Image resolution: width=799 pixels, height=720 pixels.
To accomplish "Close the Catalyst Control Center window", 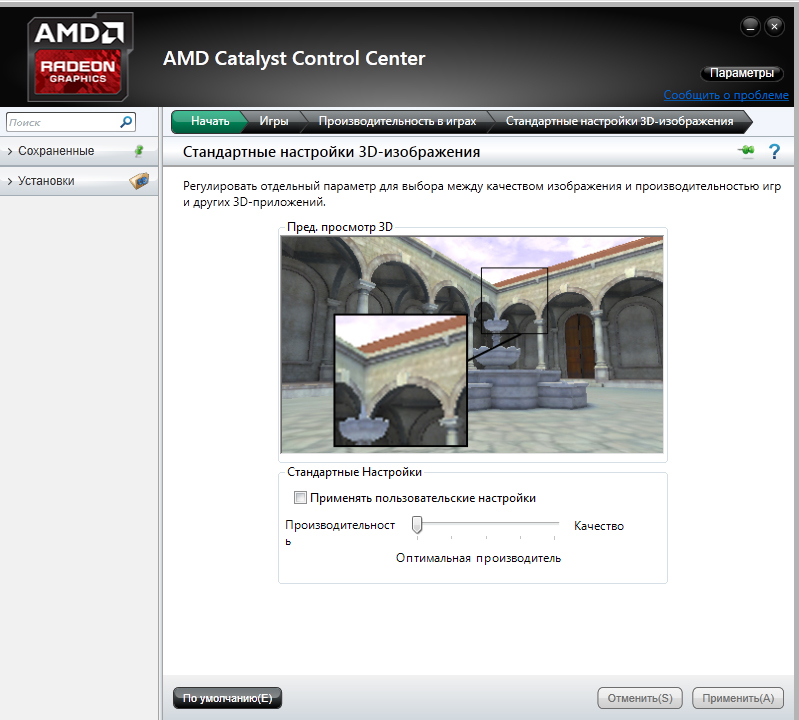I will click(774, 26).
